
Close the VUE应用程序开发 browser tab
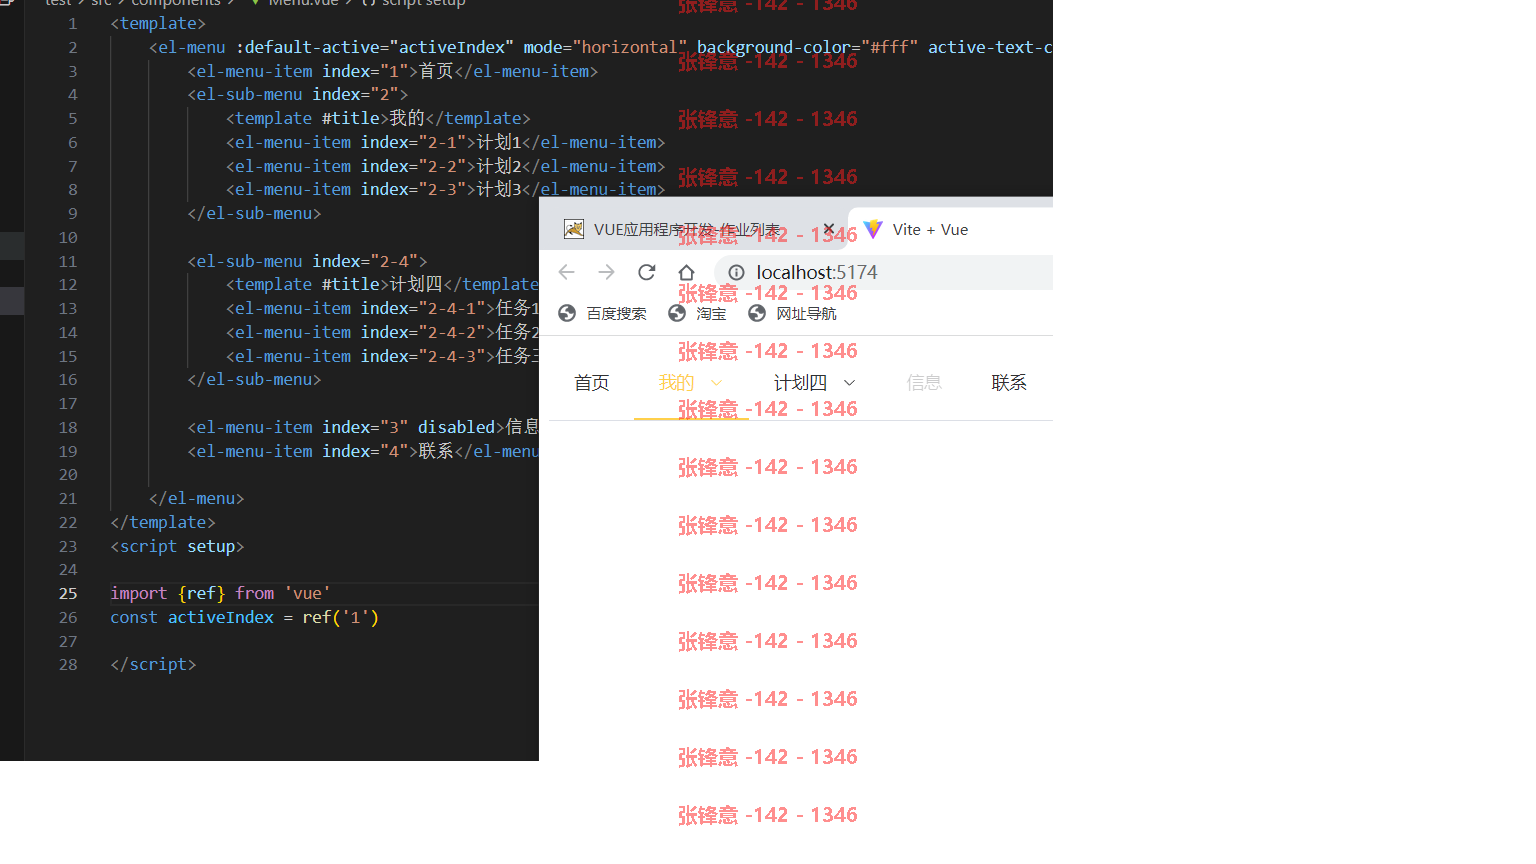[829, 229]
